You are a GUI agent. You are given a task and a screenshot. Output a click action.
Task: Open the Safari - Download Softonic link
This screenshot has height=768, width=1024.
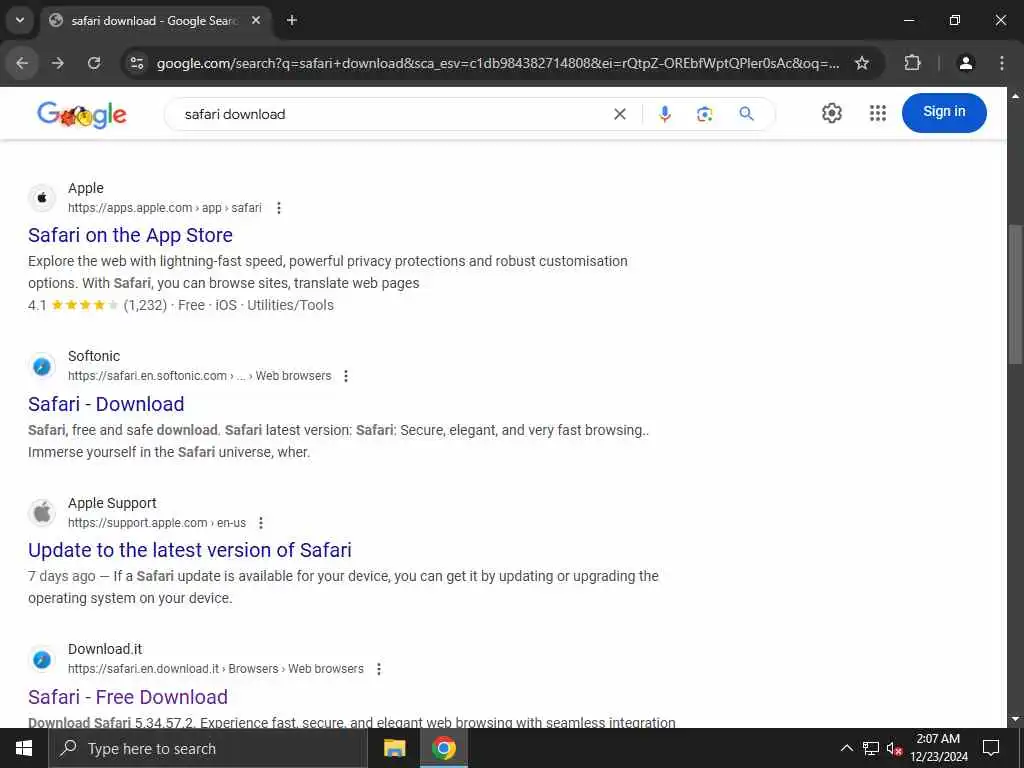[106, 404]
